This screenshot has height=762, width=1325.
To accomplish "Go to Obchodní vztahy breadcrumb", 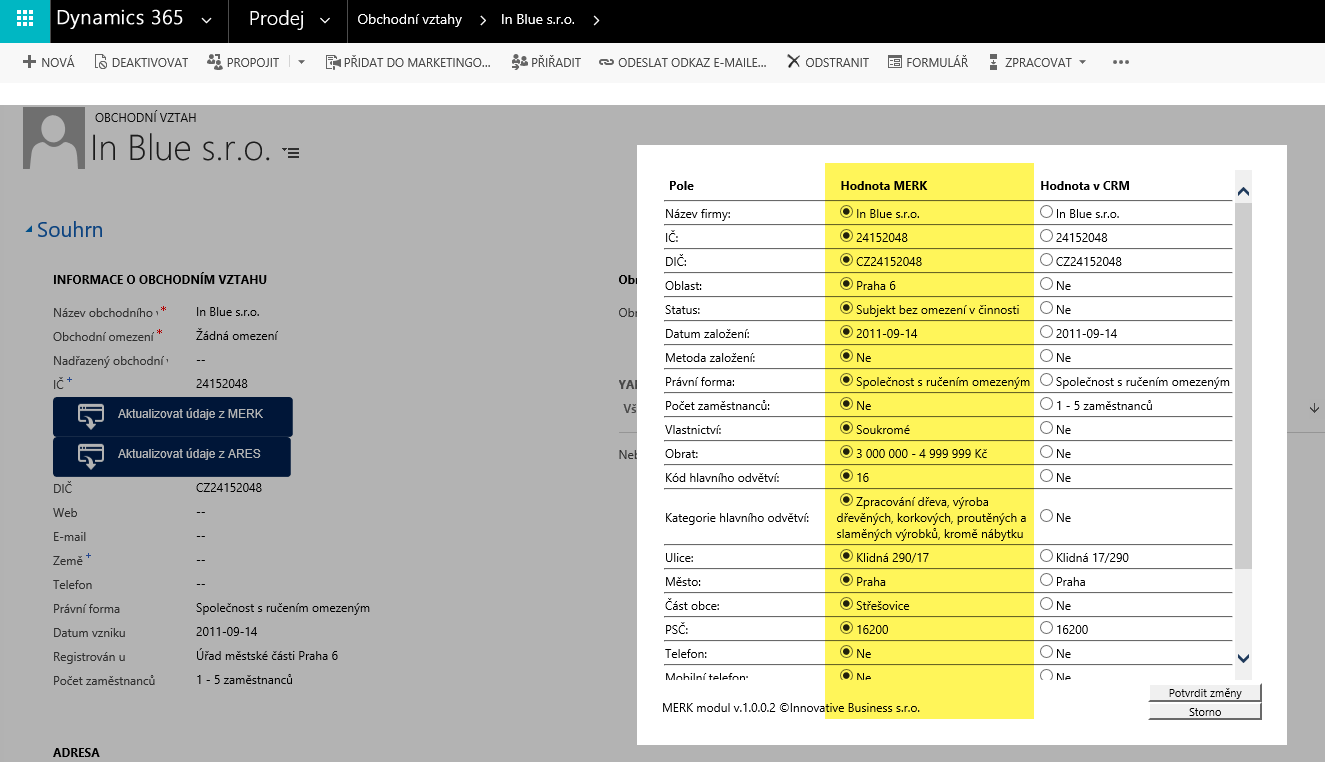I will (411, 21).
